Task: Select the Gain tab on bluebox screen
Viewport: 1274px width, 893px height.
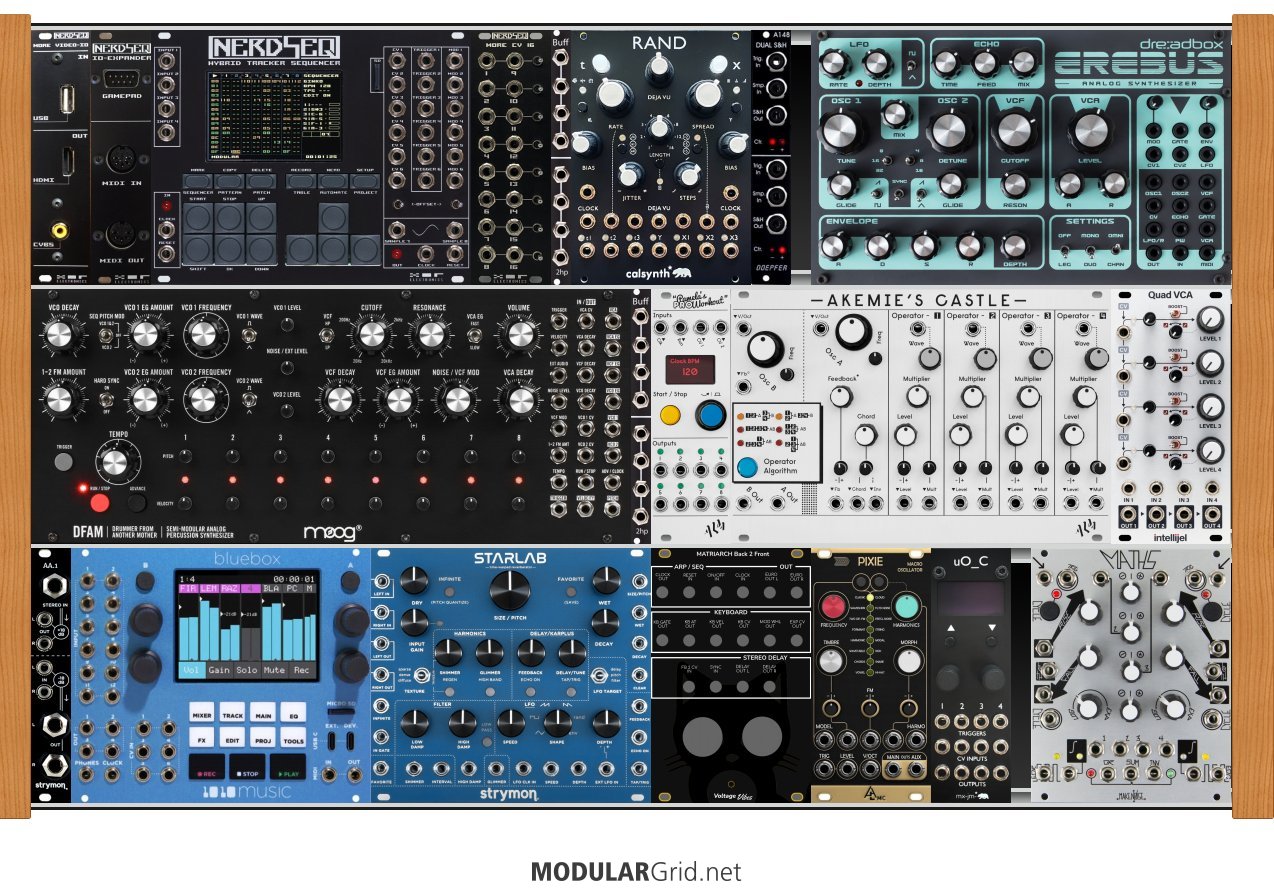Action: (x=219, y=671)
